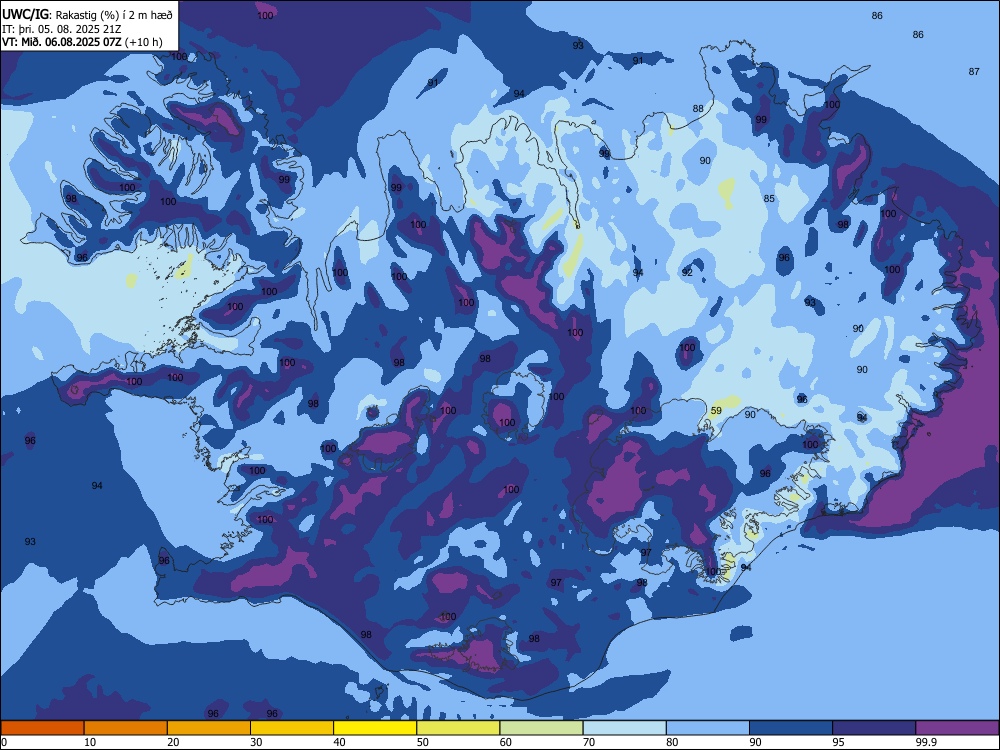The height and width of the screenshot is (750, 1000).
Task: Click the legend scale label '50'
Action: pyautogui.click(x=422, y=742)
